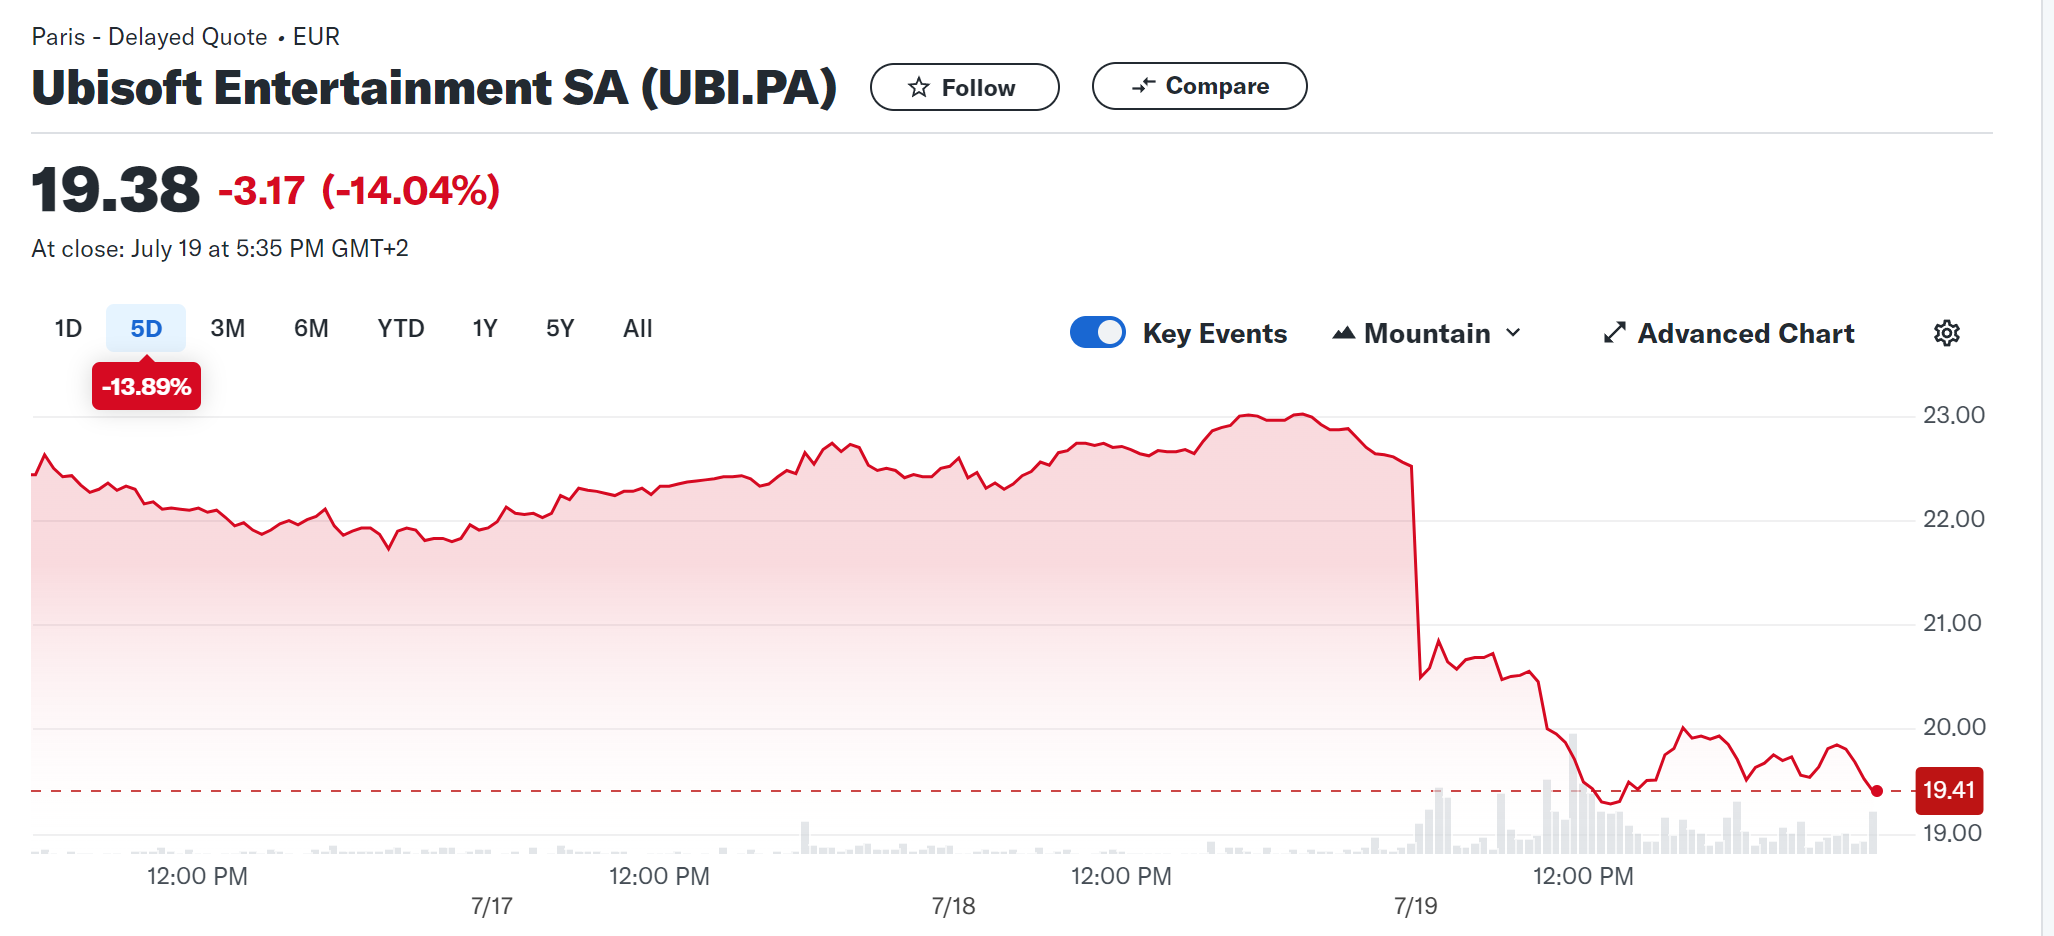Show the YTD chart range

(x=401, y=329)
